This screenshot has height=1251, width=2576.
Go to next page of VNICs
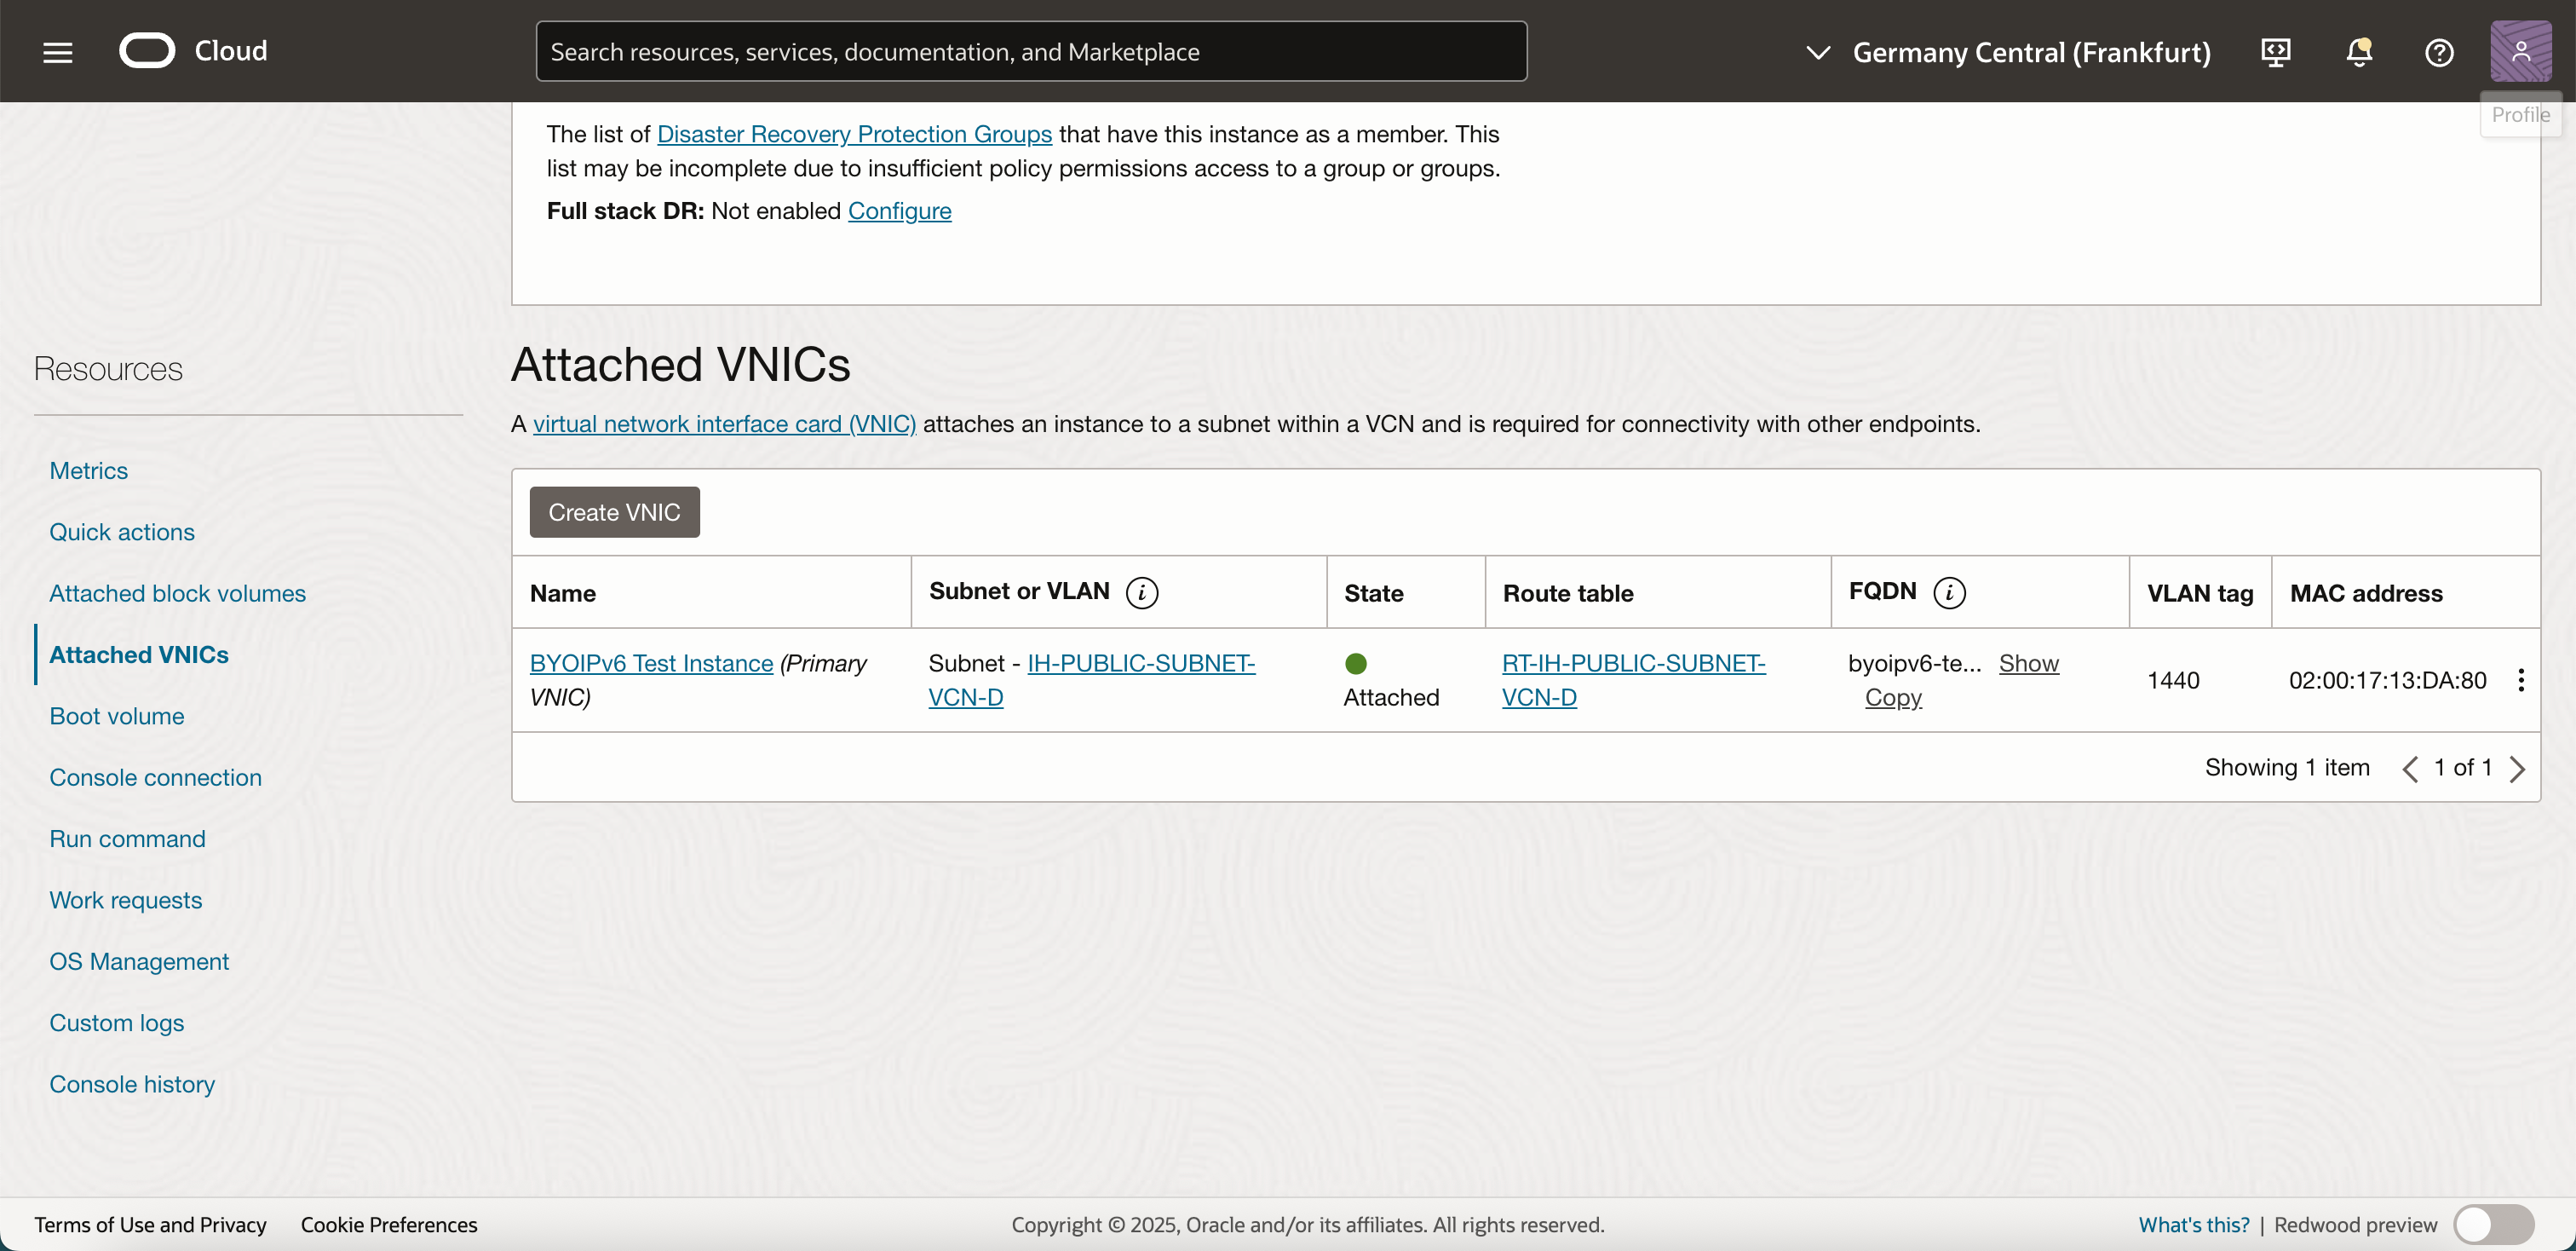[x=2517, y=768]
